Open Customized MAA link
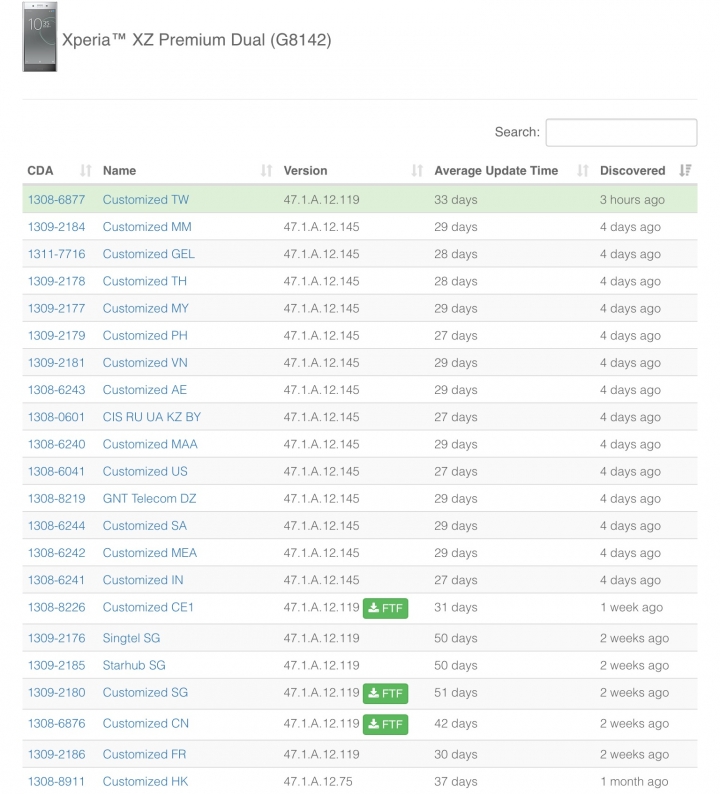Viewport: 720px width, 794px height. (150, 444)
